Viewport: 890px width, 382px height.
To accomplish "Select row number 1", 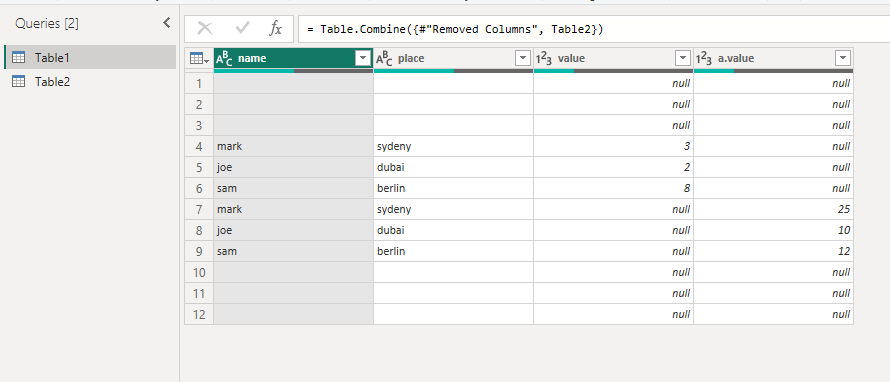I will (199, 83).
